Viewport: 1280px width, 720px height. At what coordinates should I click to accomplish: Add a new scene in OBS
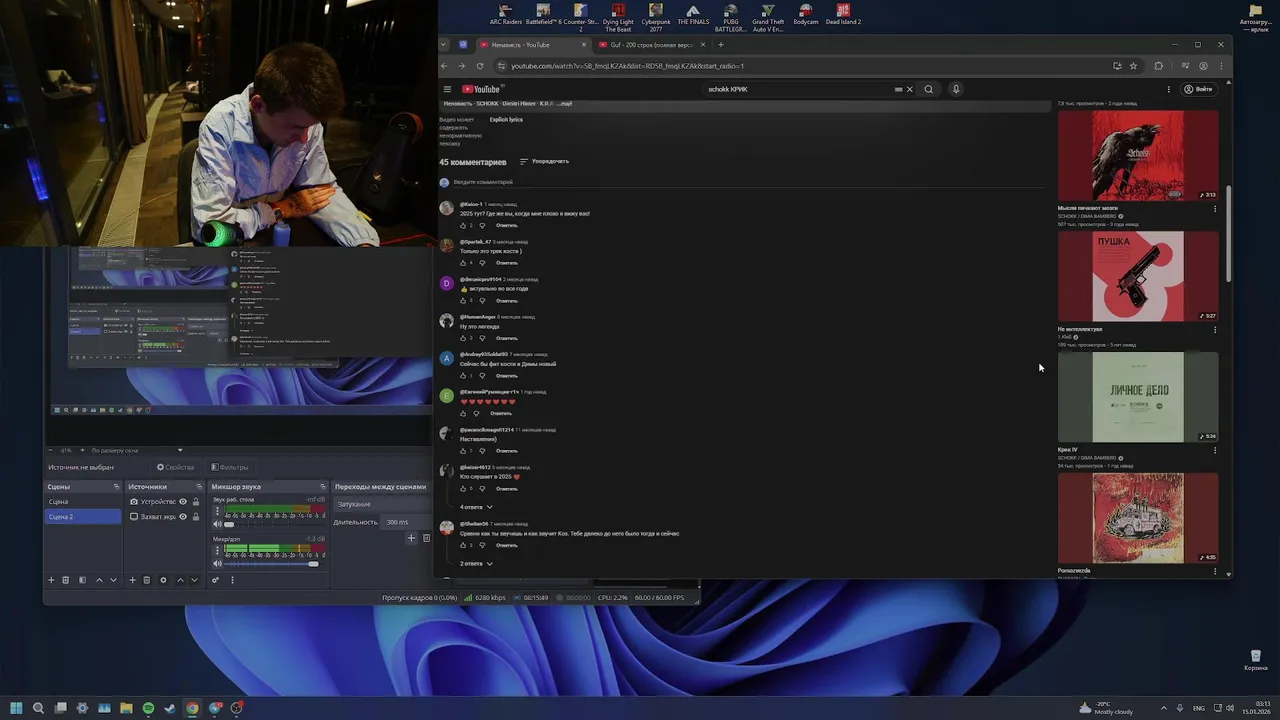click(x=51, y=580)
